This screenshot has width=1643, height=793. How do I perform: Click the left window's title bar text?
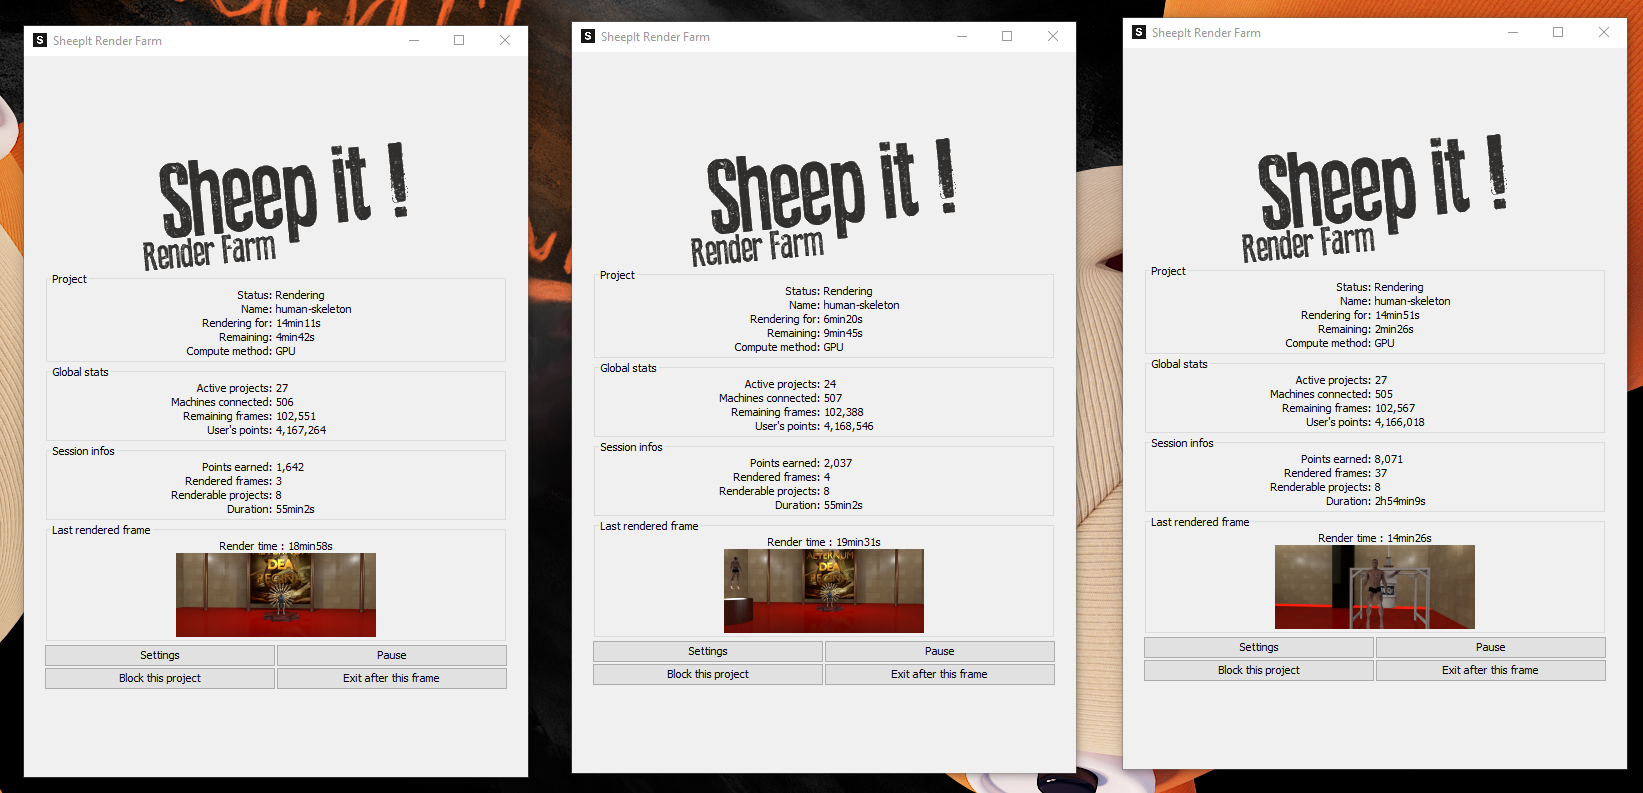click(x=107, y=41)
